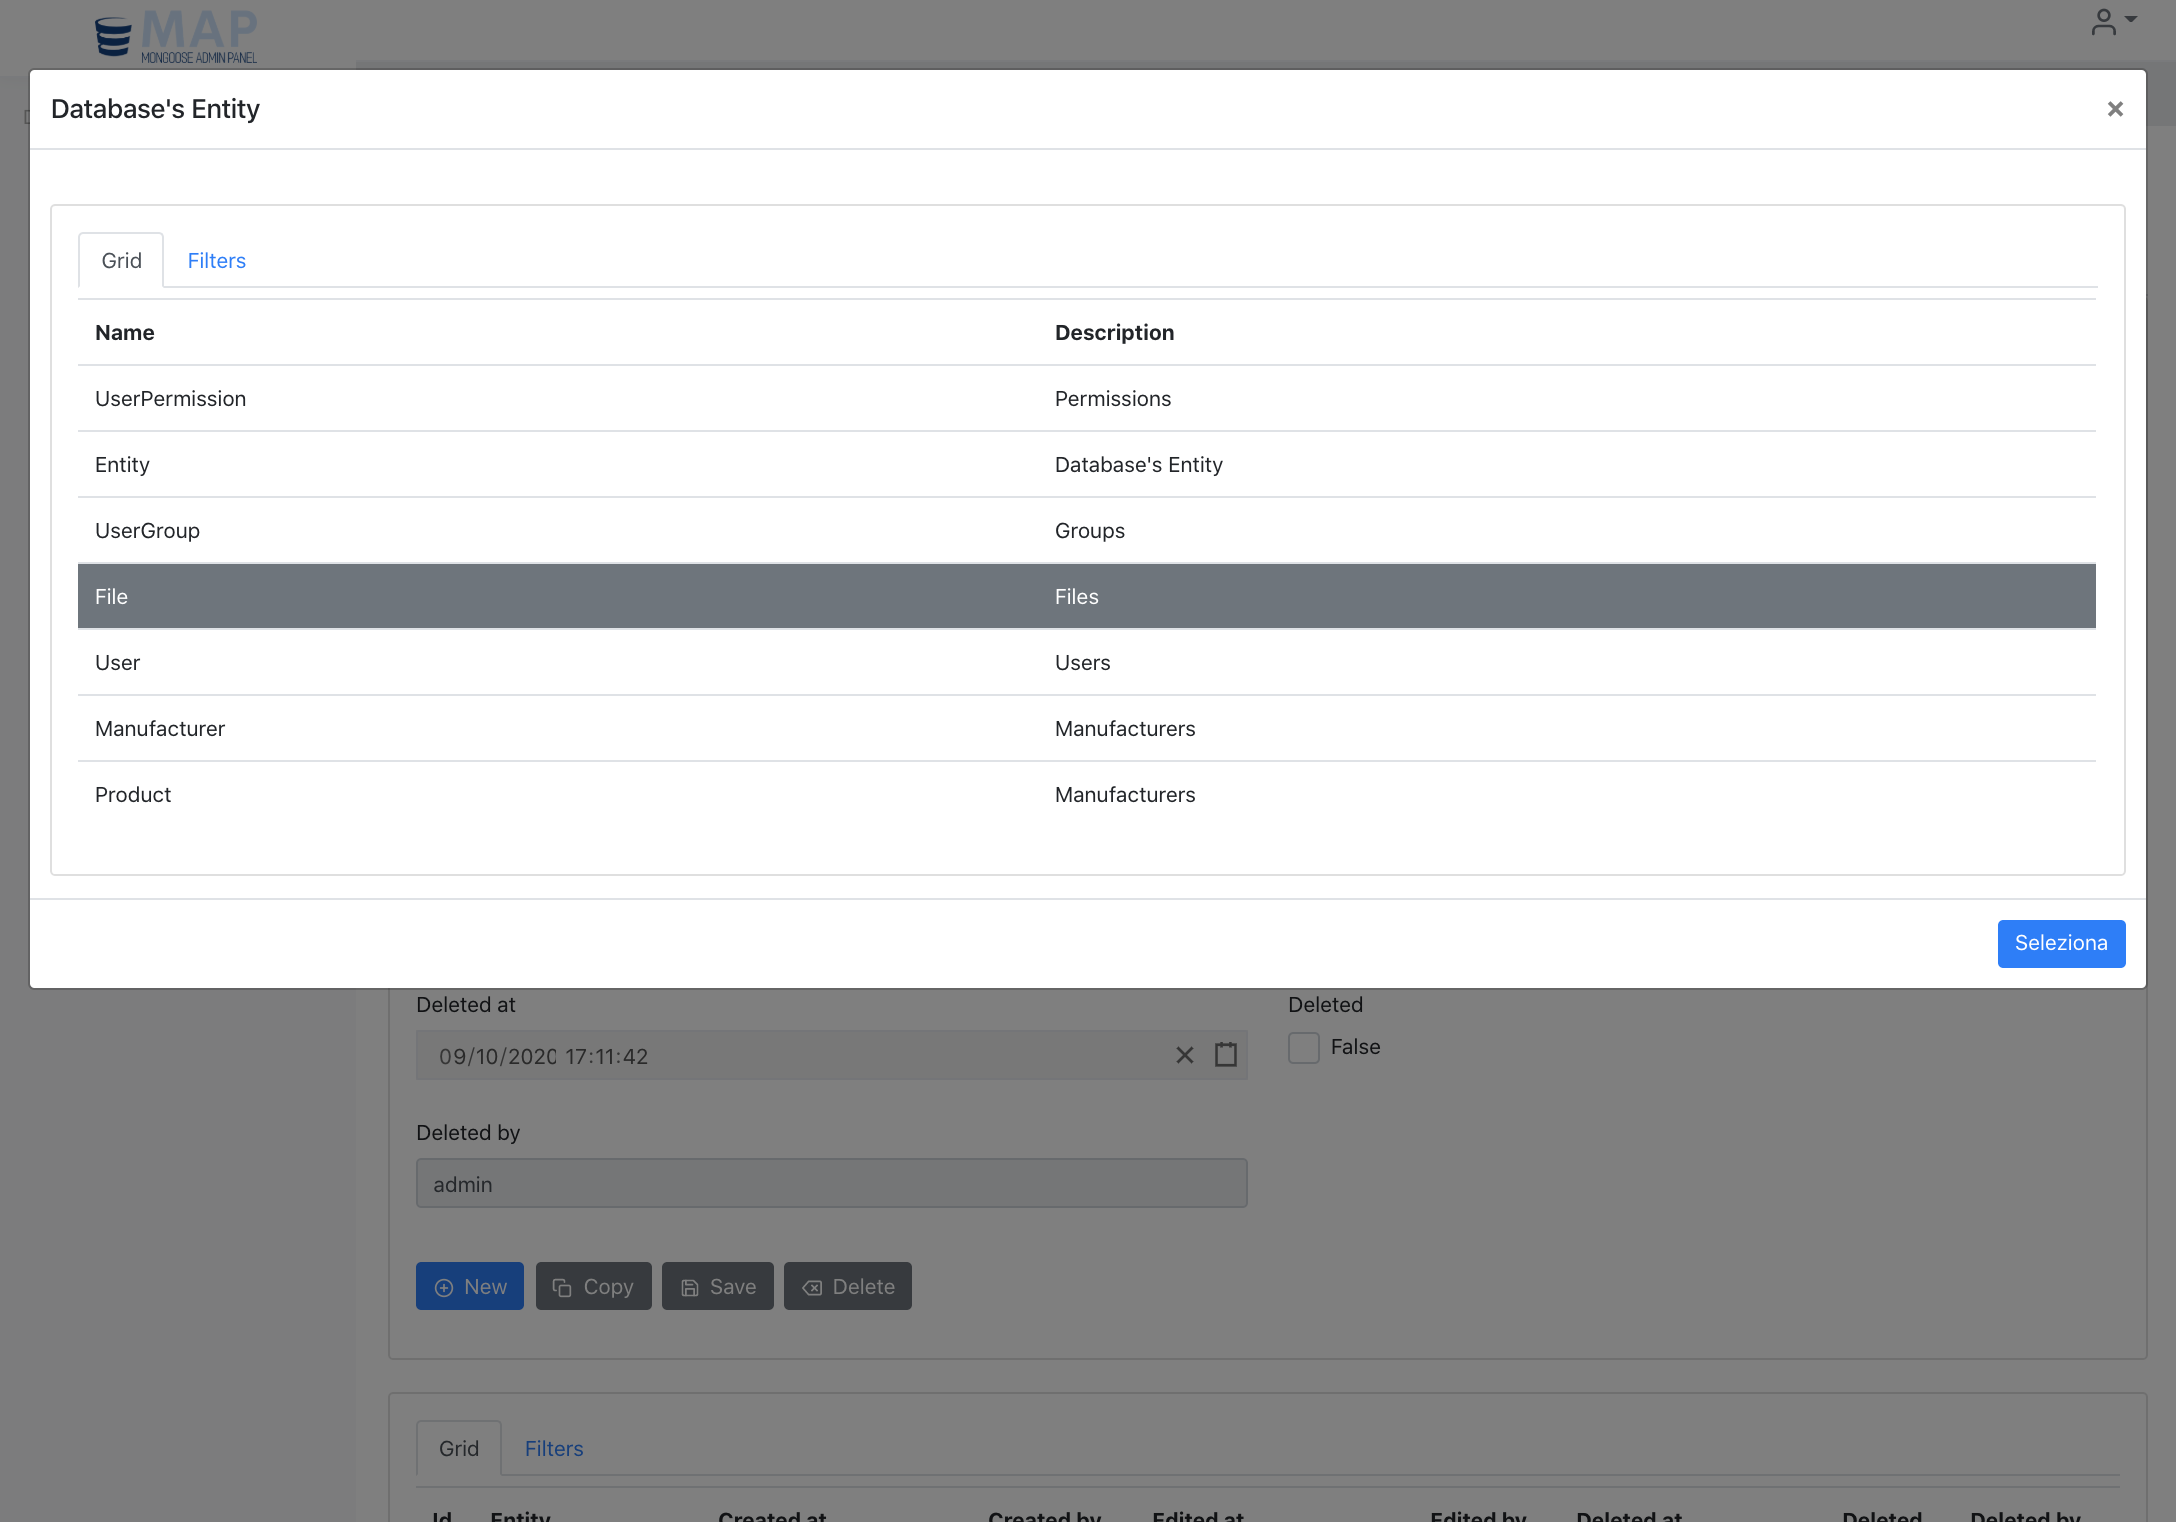The image size is (2176, 1522).
Task: Clear the Deleted at date field
Action: [x=1184, y=1055]
